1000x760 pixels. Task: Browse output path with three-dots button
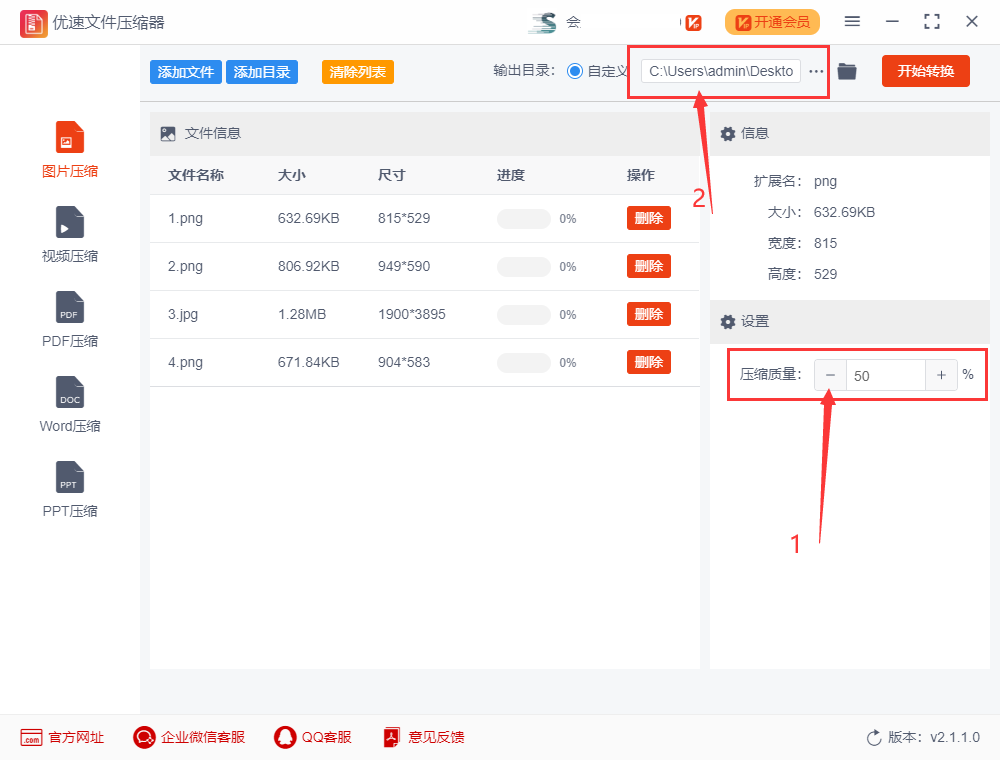coord(816,71)
